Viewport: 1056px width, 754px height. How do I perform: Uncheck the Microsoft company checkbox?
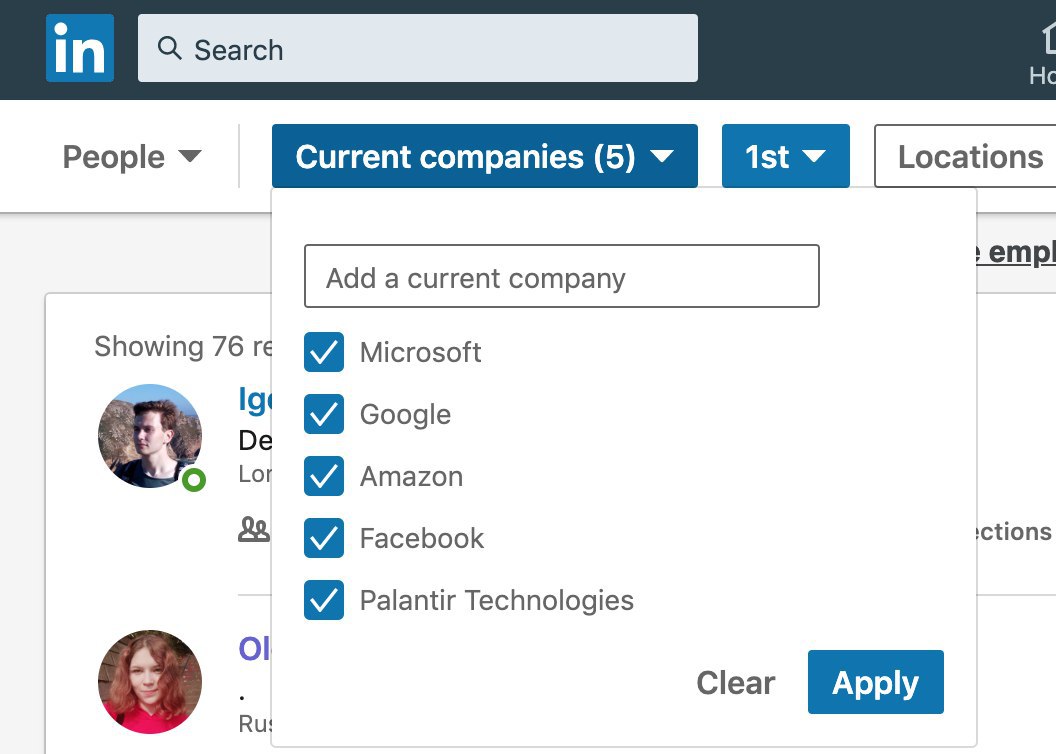(324, 352)
